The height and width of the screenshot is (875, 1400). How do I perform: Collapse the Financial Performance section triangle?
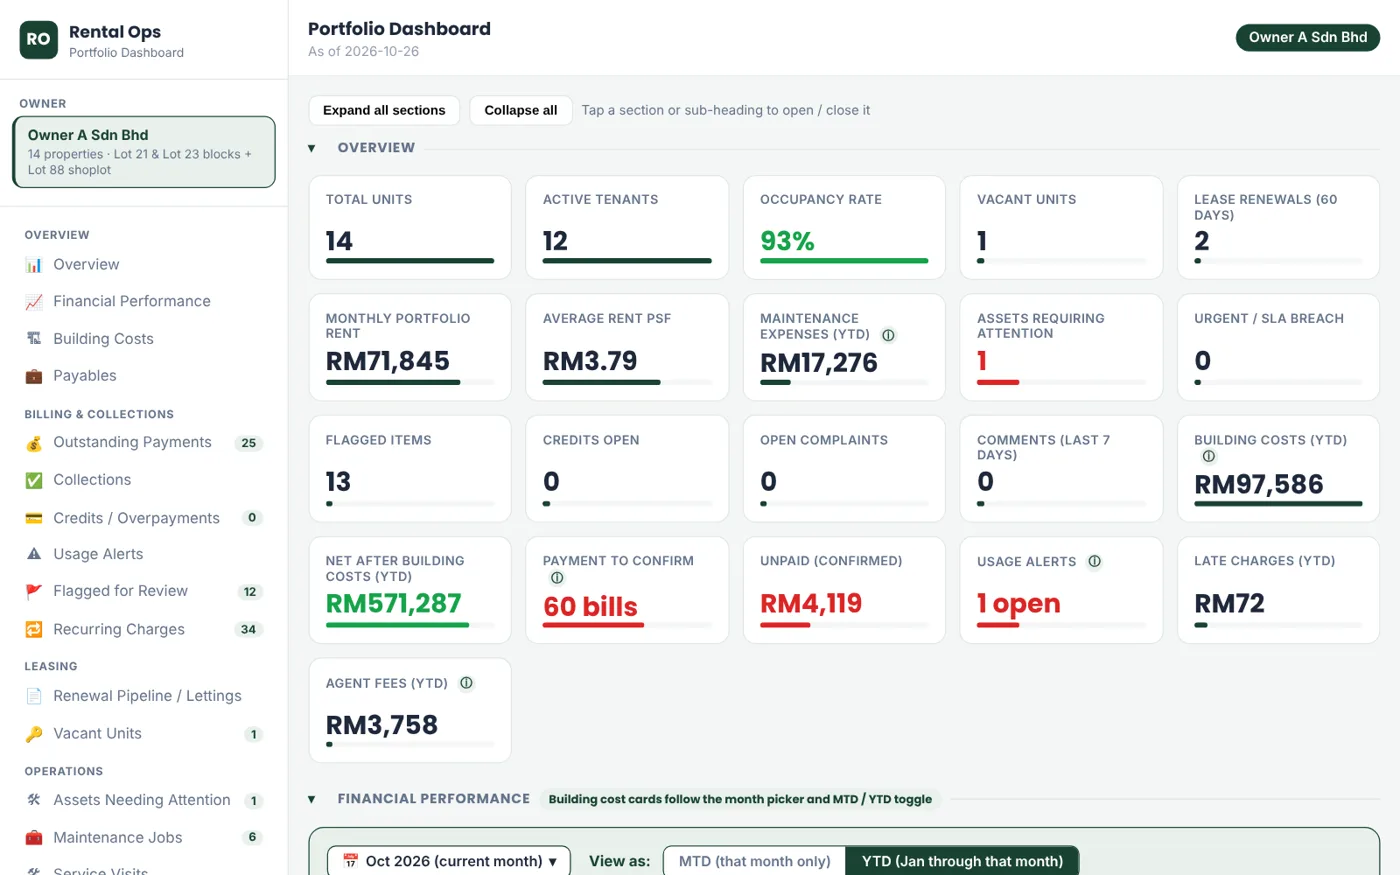(x=312, y=799)
